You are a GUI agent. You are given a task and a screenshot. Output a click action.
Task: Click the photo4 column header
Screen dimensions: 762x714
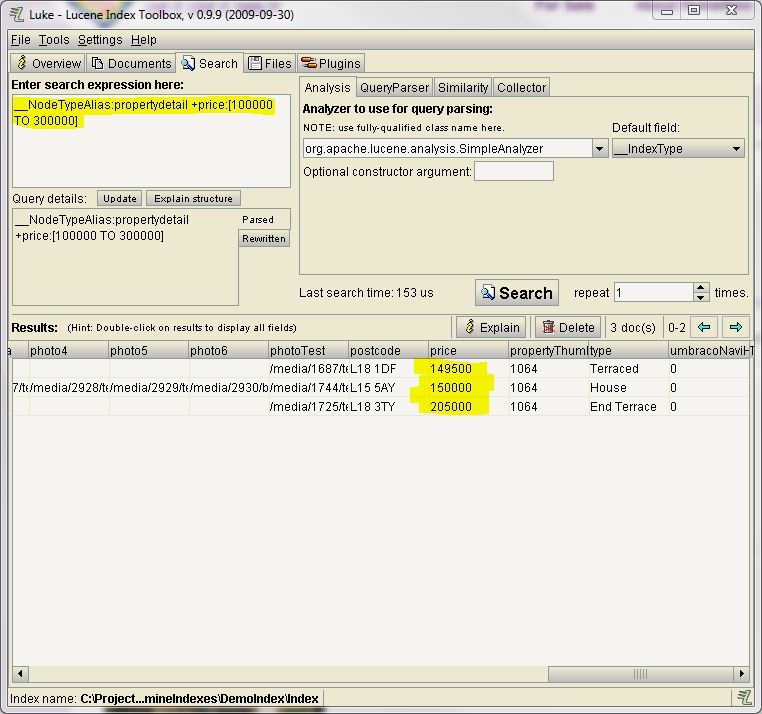69,350
